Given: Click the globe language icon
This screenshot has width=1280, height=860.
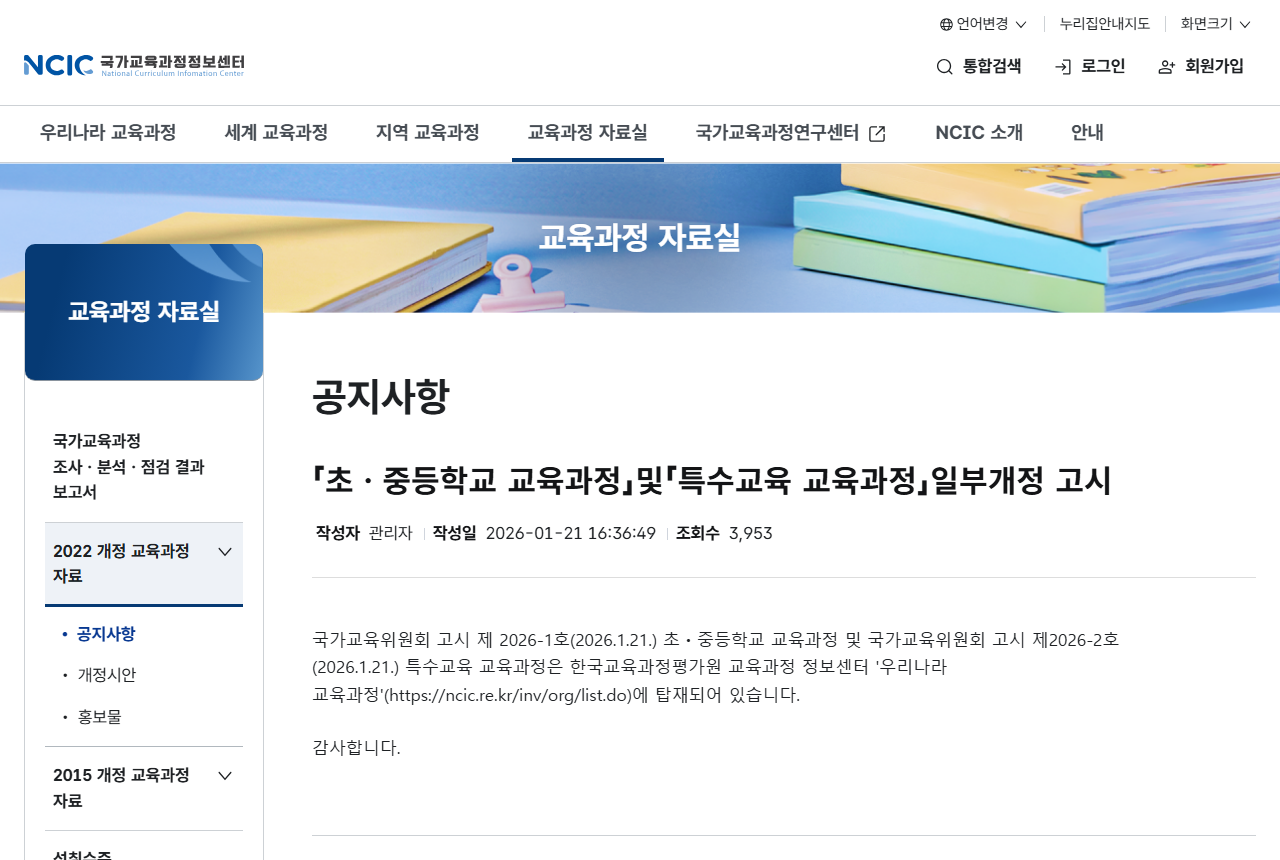Looking at the screenshot, I should 946,24.
